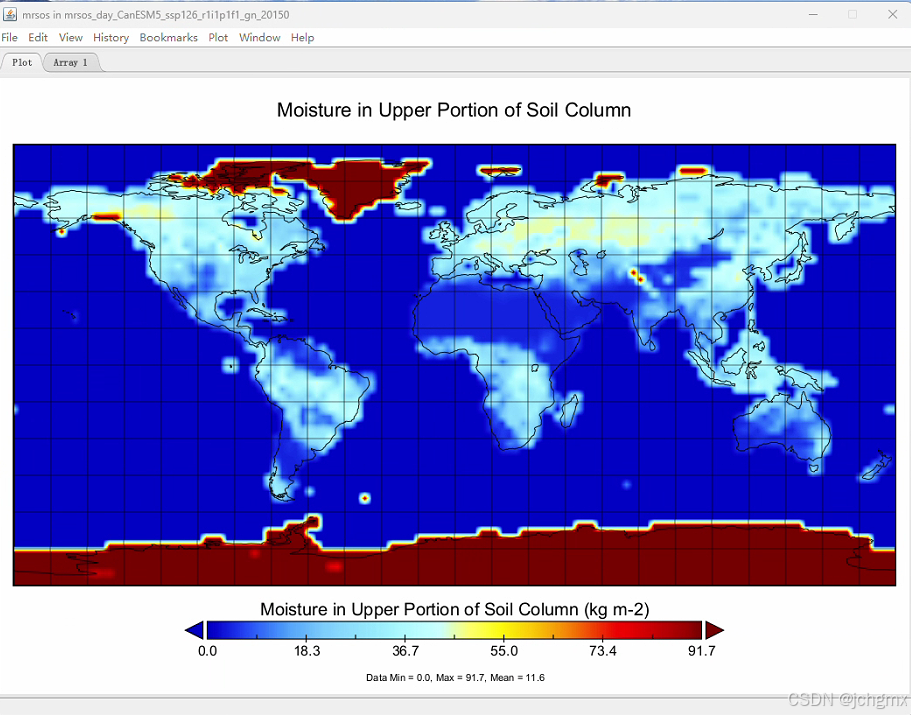Minimize the mrsos plot window
Screen dimensions: 911x715
coord(813,14)
